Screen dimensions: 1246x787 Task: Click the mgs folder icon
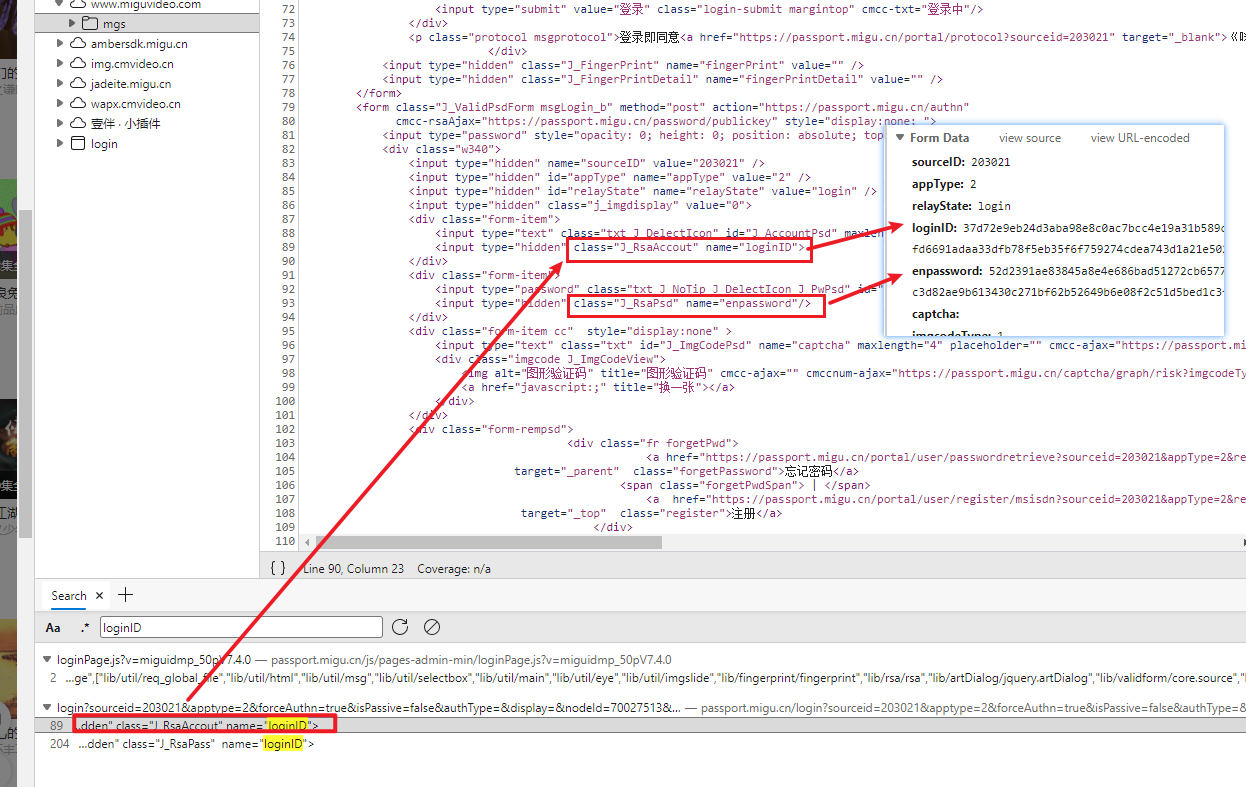coord(89,23)
